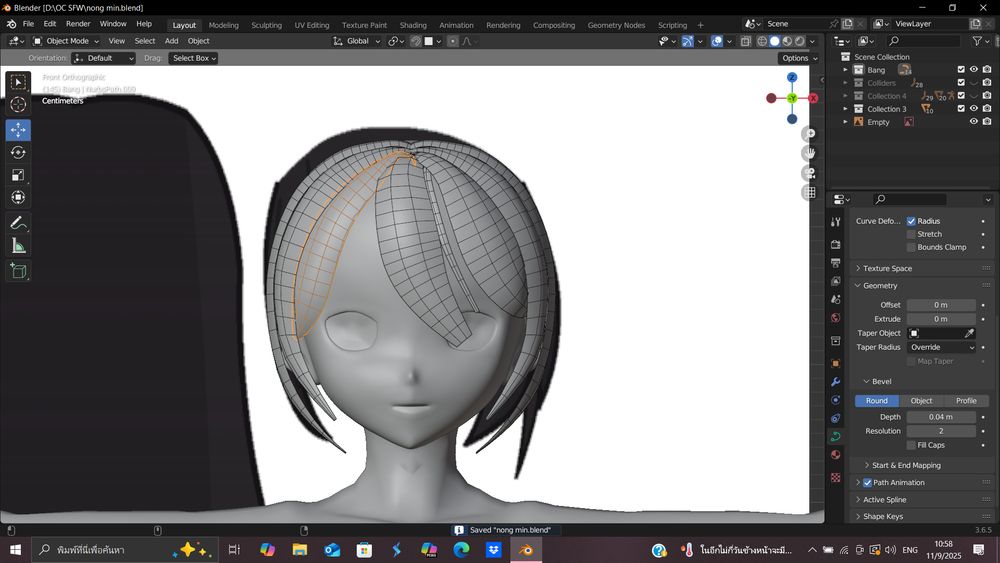Viewport: 1000px width, 563px height.
Task: Select the Cursor tool
Action: point(18,105)
